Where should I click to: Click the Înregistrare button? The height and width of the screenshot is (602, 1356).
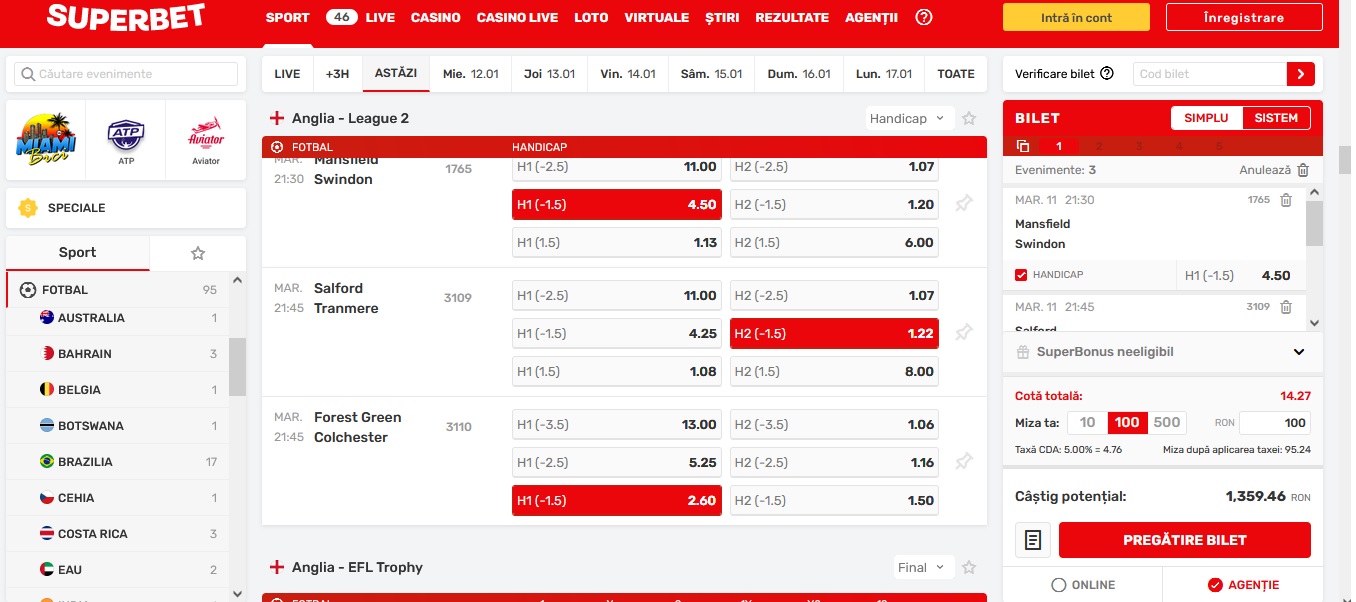(x=1244, y=17)
